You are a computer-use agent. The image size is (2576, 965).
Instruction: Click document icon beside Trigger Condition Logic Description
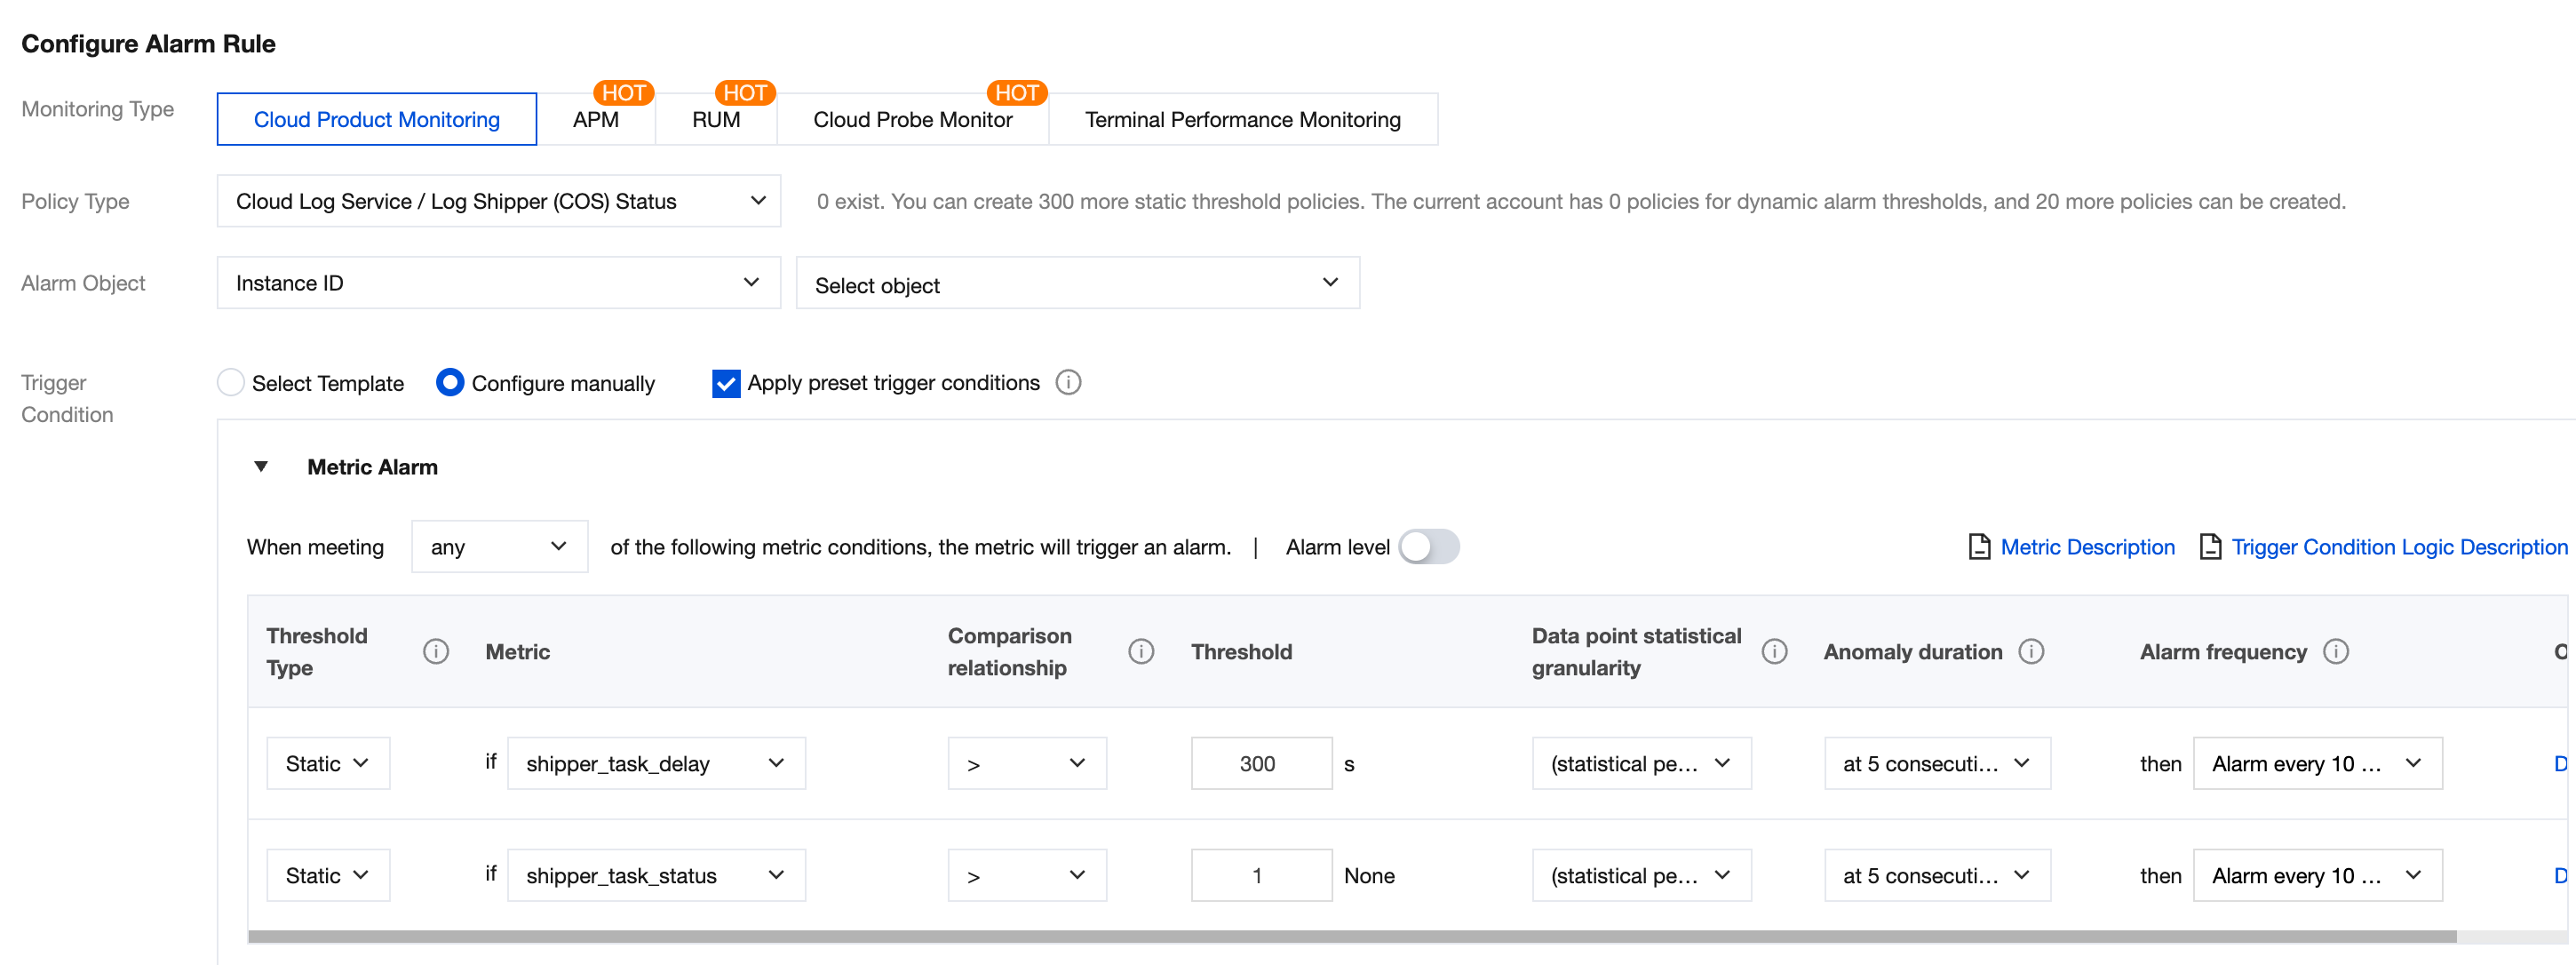click(x=2209, y=546)
